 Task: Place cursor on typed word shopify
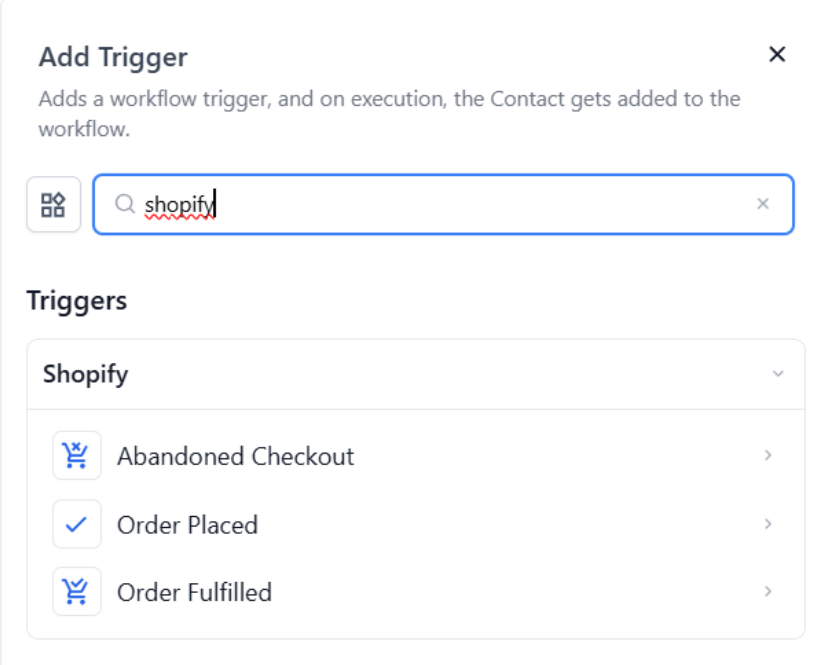point(179,205)
